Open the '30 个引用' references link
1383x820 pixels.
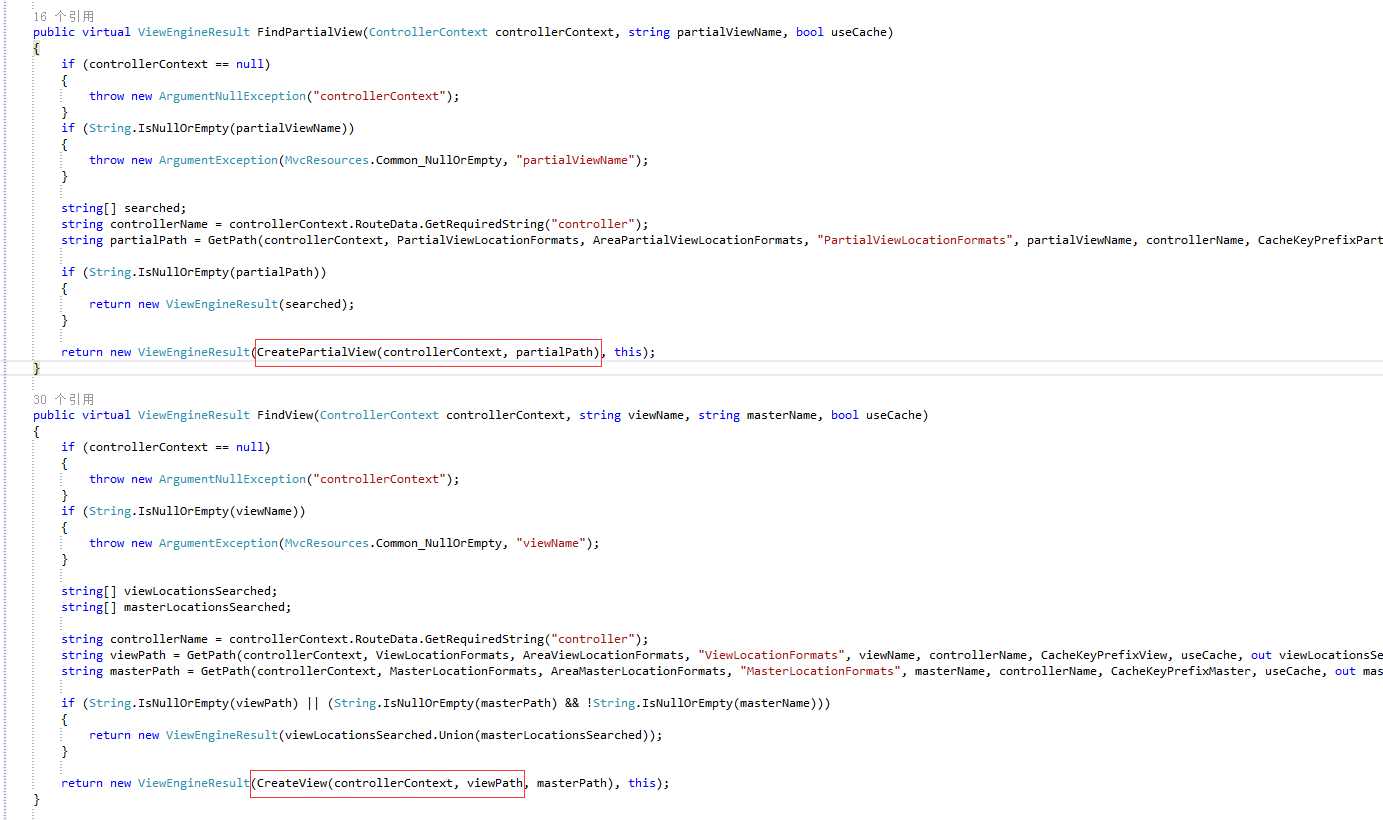(63, 399)
